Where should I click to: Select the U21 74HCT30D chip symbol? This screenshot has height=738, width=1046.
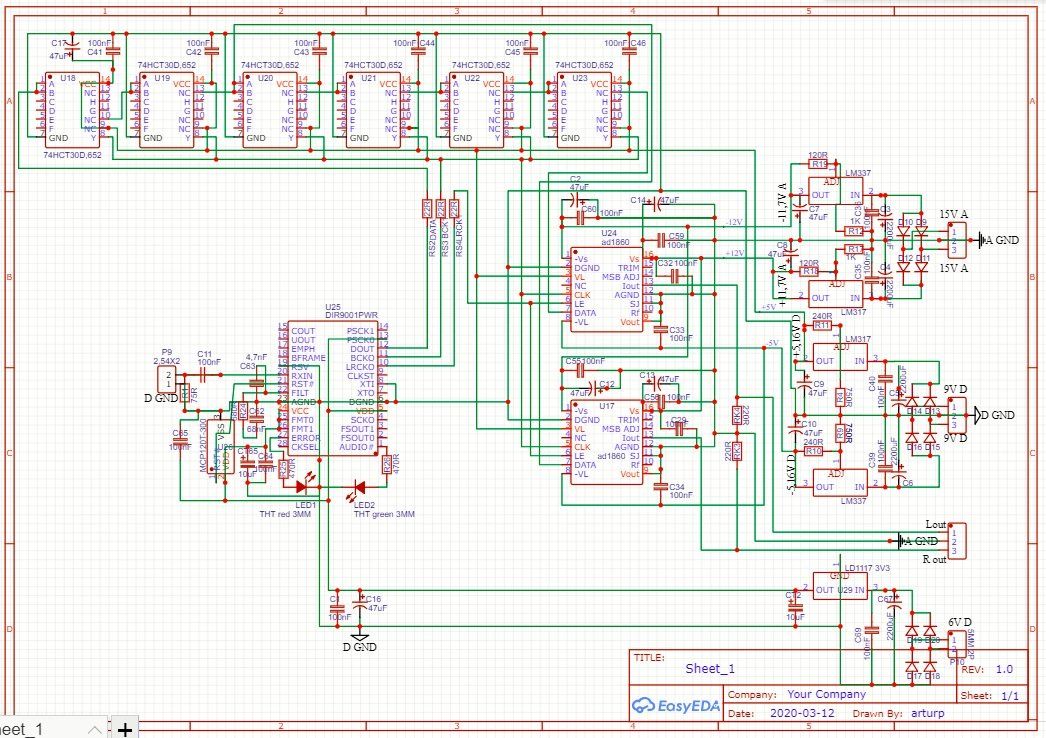(x=373, y=110)
